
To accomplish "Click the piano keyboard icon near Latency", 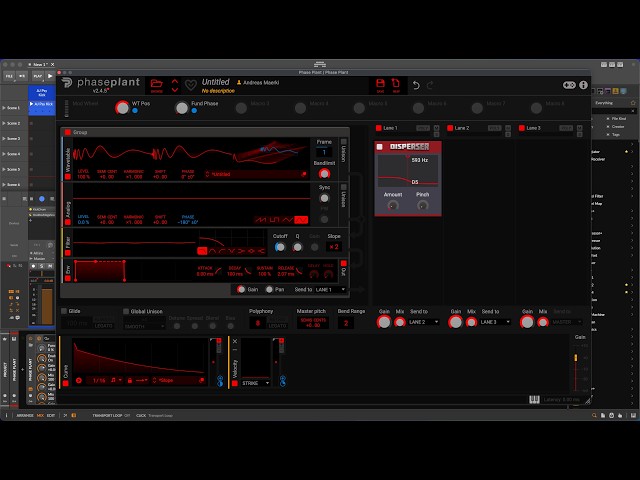I will pyautogui.click(x=534, y=400).
